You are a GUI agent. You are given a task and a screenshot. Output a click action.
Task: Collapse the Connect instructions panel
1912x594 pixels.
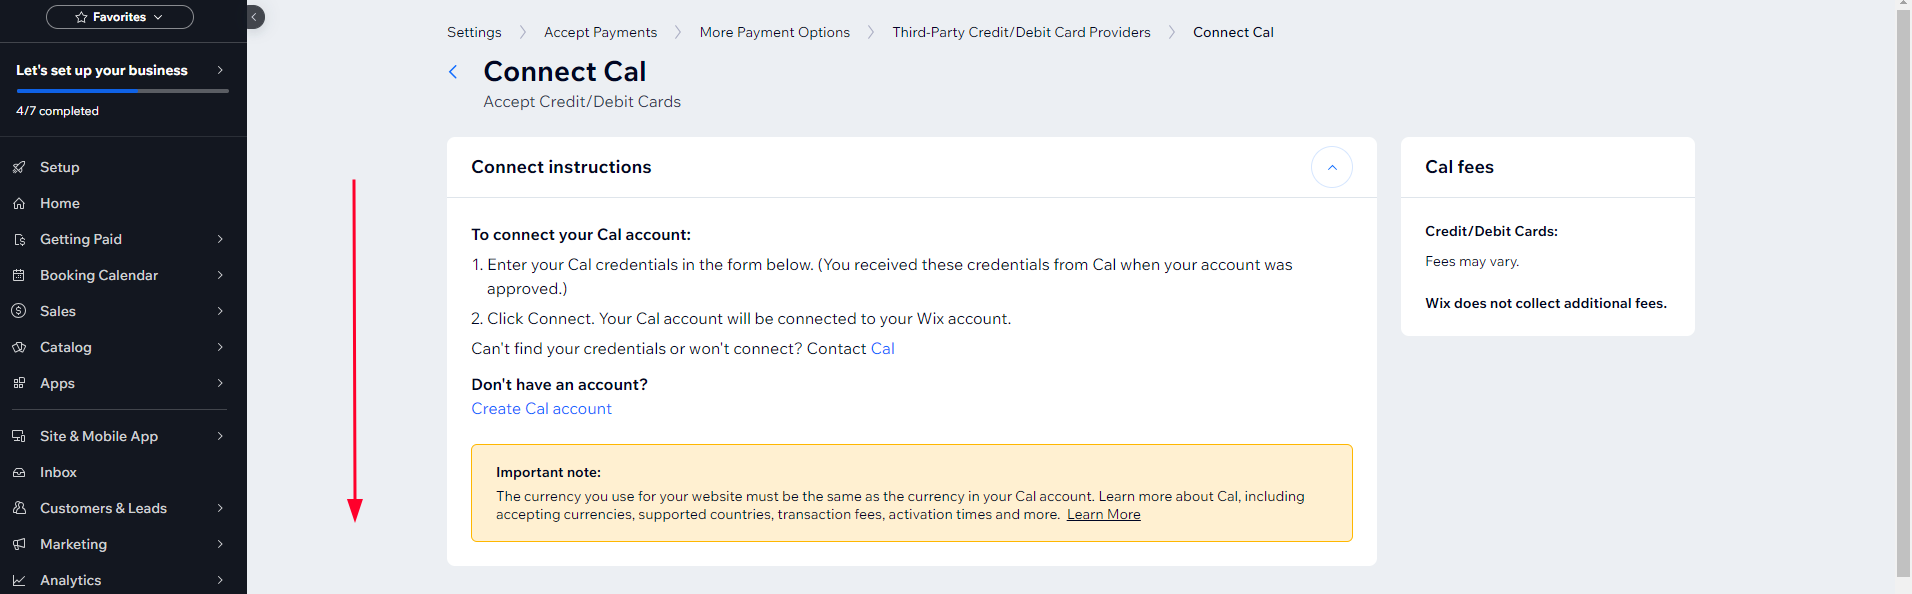[1332, 167]
